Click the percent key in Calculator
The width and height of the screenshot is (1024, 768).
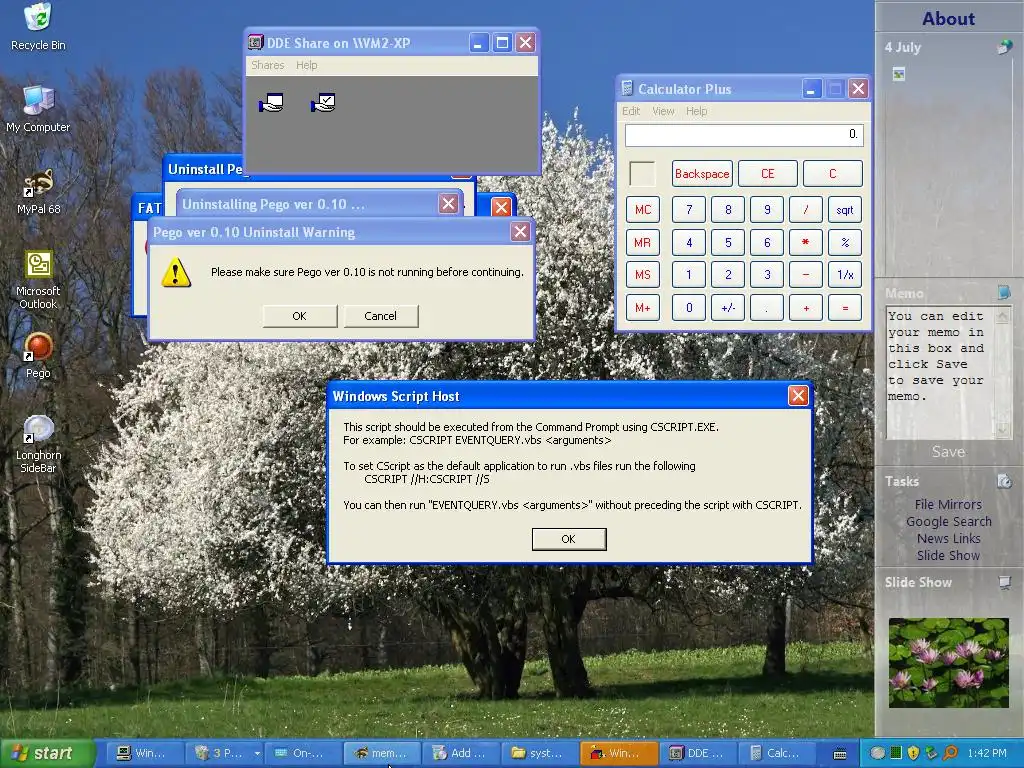845,242
